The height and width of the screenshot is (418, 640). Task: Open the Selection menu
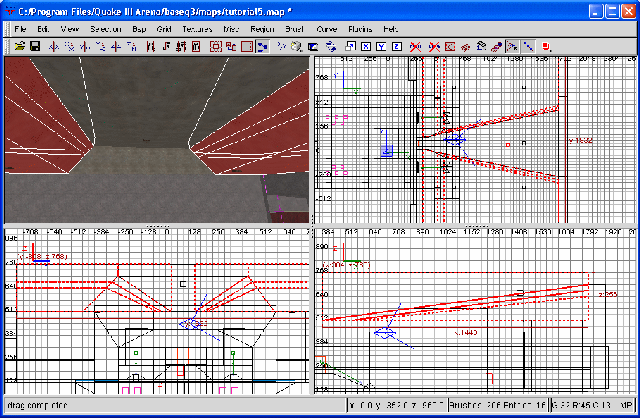tap(106, 29)
